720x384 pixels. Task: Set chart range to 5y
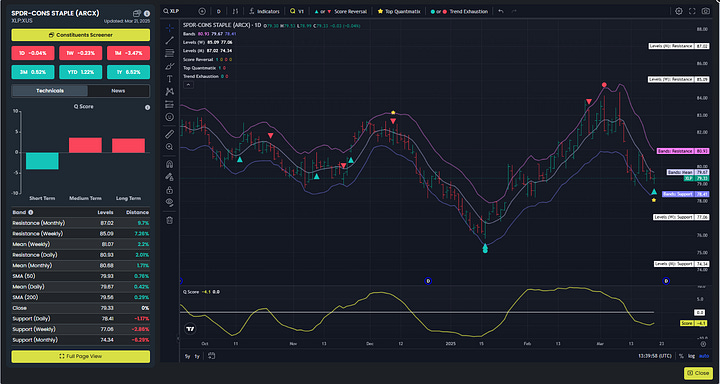(187, 356)
